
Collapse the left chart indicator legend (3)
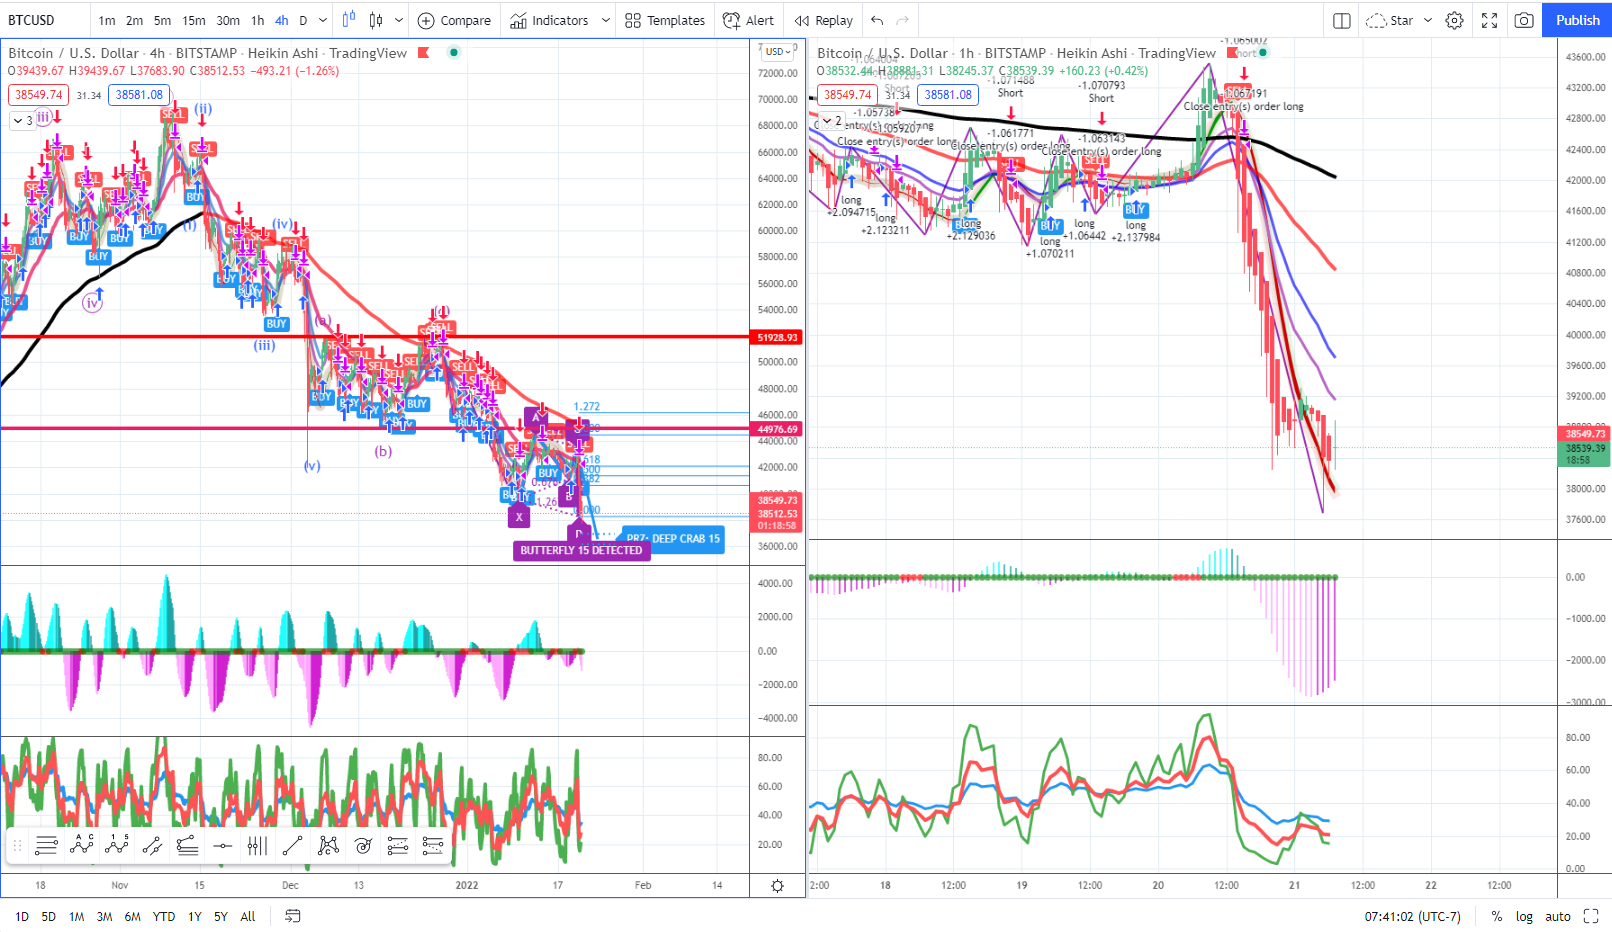(x=24, y=120)
